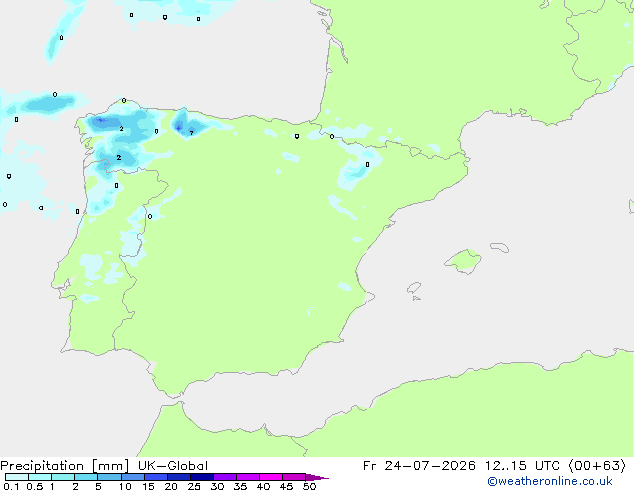Choose the 20–25 mm dark blue swatch
Image resolution: width=634 pixels, height=490 pixels.
(x=179, y=477)
